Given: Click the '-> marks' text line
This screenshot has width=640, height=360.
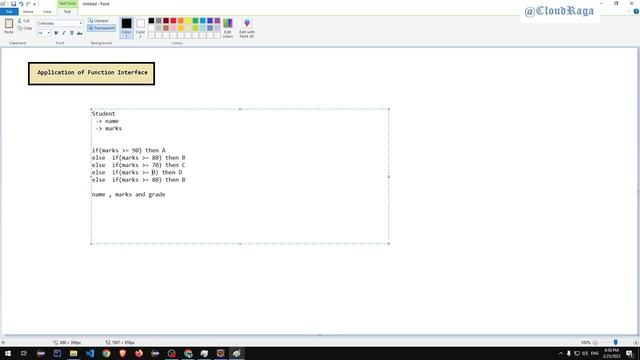Looking at the screenshot, I should pos(109,129).
